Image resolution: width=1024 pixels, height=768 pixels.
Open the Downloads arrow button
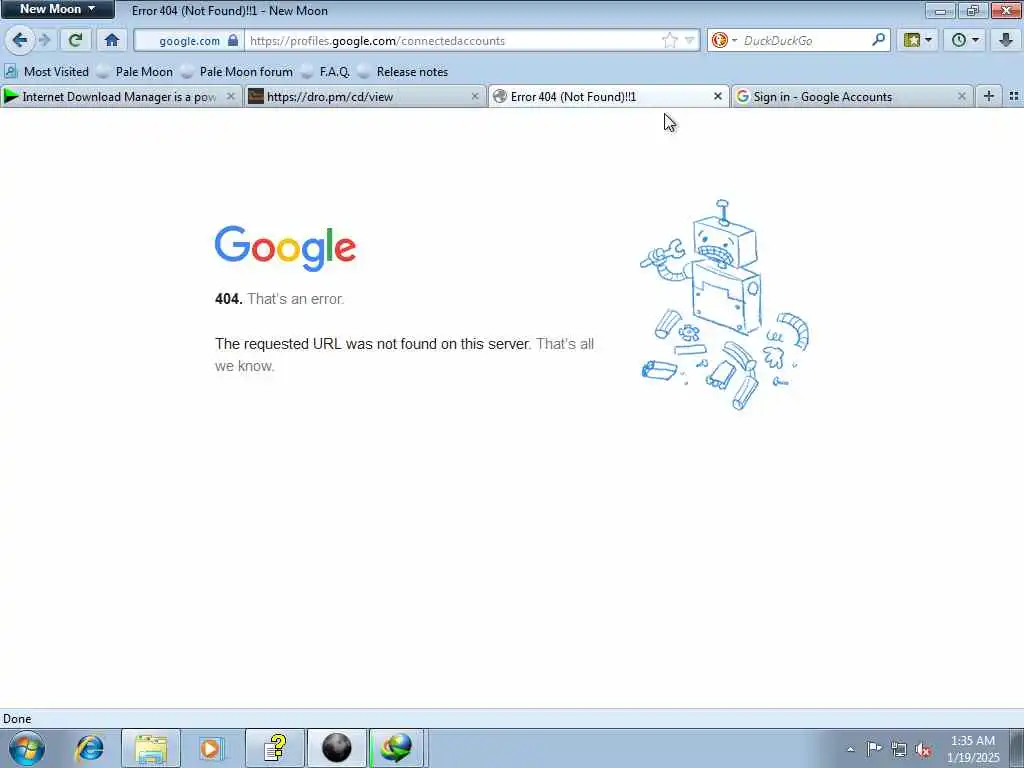tap(1006, 40)
